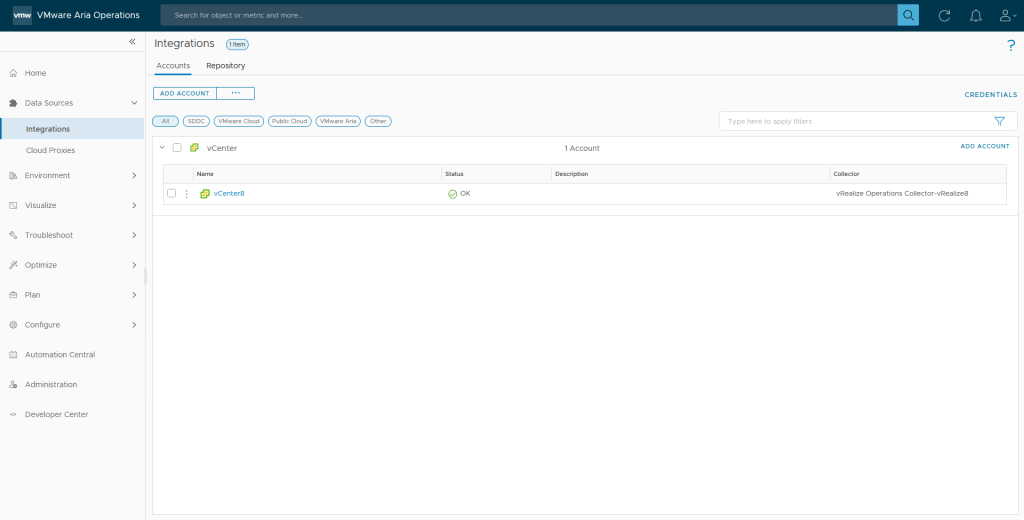Click the '1 Account' text

pos(582,148)
